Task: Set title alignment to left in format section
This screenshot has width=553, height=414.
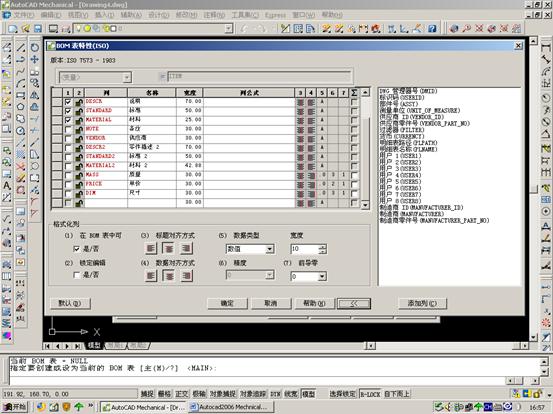Action: pyautogui.click(x=151, y=249)
